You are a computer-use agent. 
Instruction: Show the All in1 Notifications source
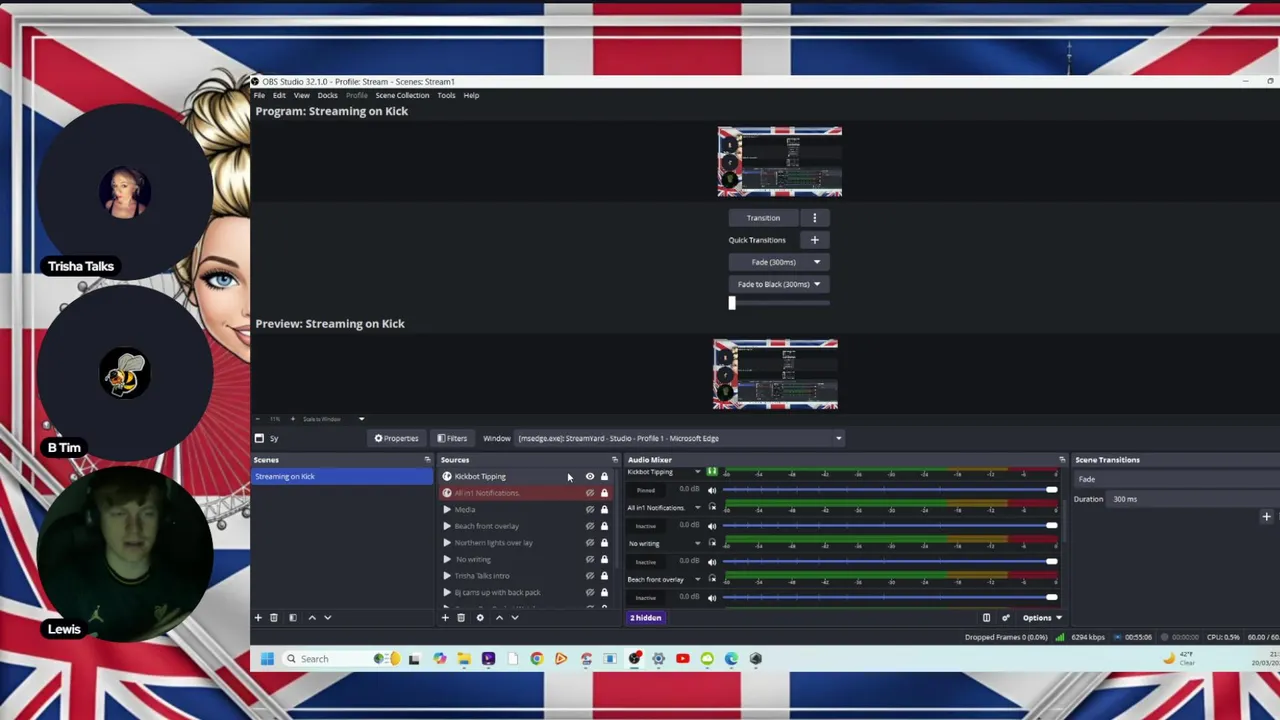[x=589, y=493]
